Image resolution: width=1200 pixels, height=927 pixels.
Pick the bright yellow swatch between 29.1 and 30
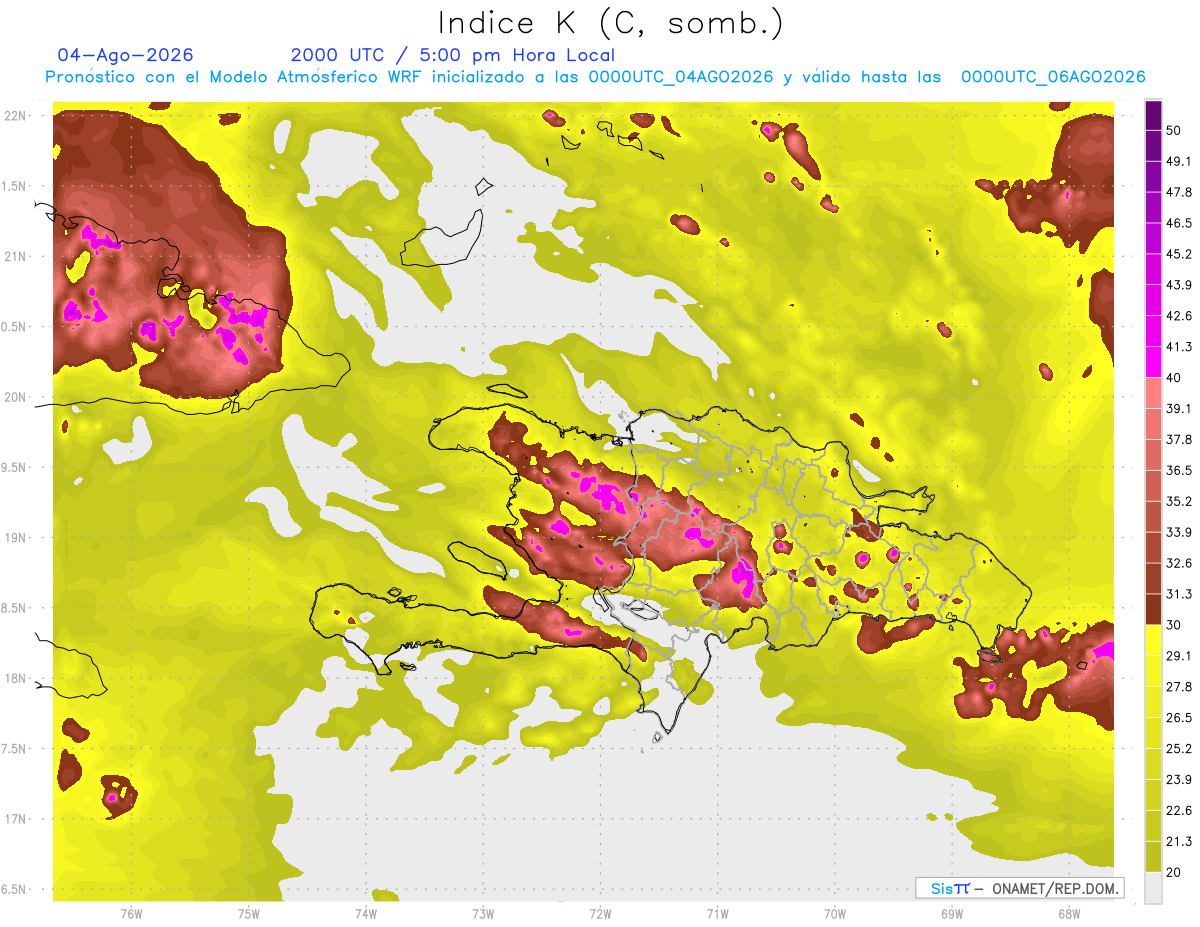1153,640
